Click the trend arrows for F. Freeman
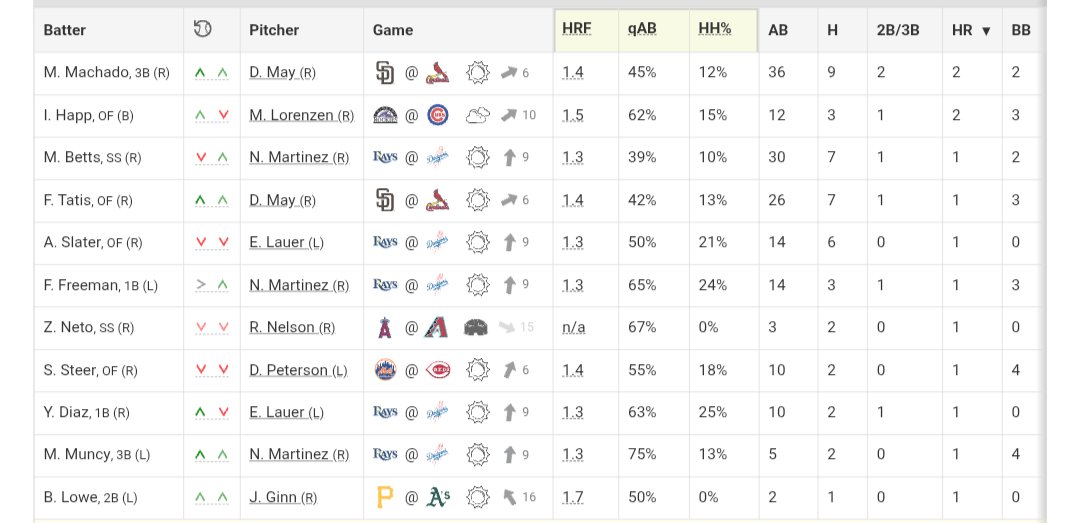Image resolution: width=1080 pixels, height=523 pixels. (x=211, y=285)
